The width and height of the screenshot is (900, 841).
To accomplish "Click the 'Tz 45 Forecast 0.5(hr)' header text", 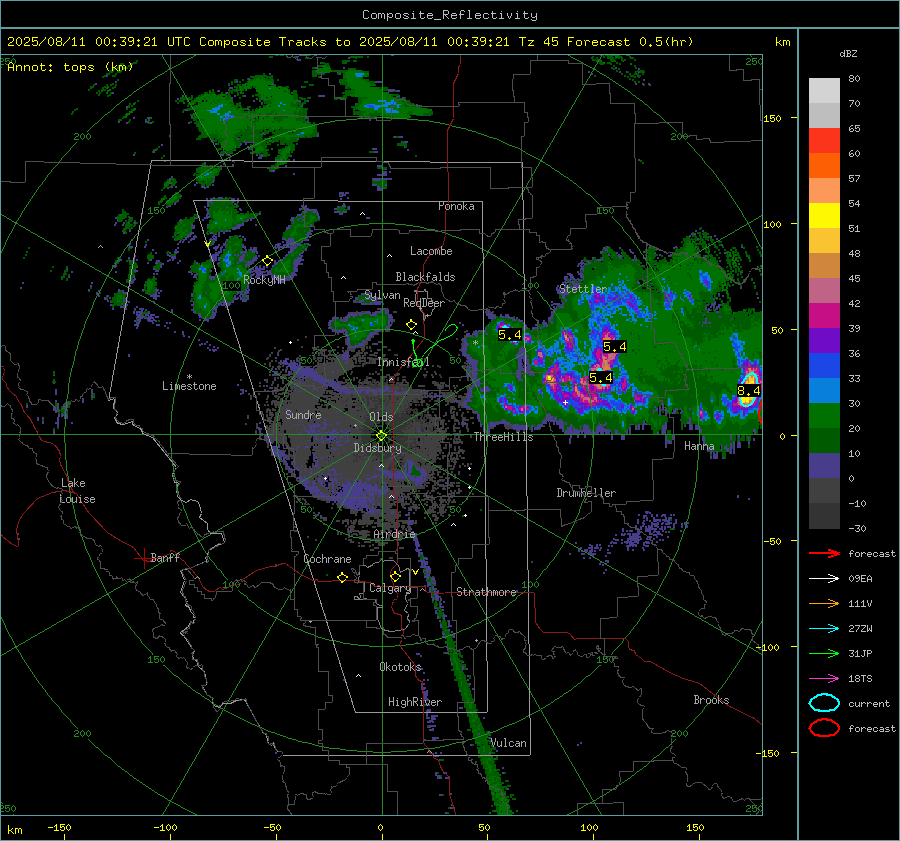I will pos(606,42).
